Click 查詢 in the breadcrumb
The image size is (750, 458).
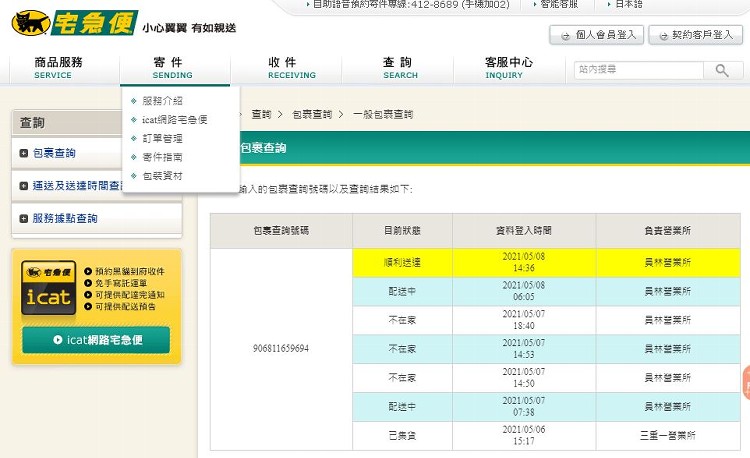pyautogui.click(x=261, y=115)
